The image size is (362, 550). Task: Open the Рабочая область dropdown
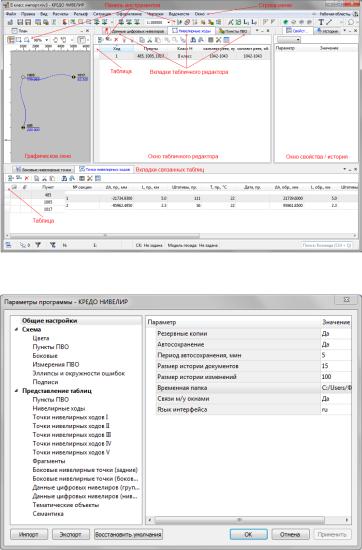click(x=336, y=14)
